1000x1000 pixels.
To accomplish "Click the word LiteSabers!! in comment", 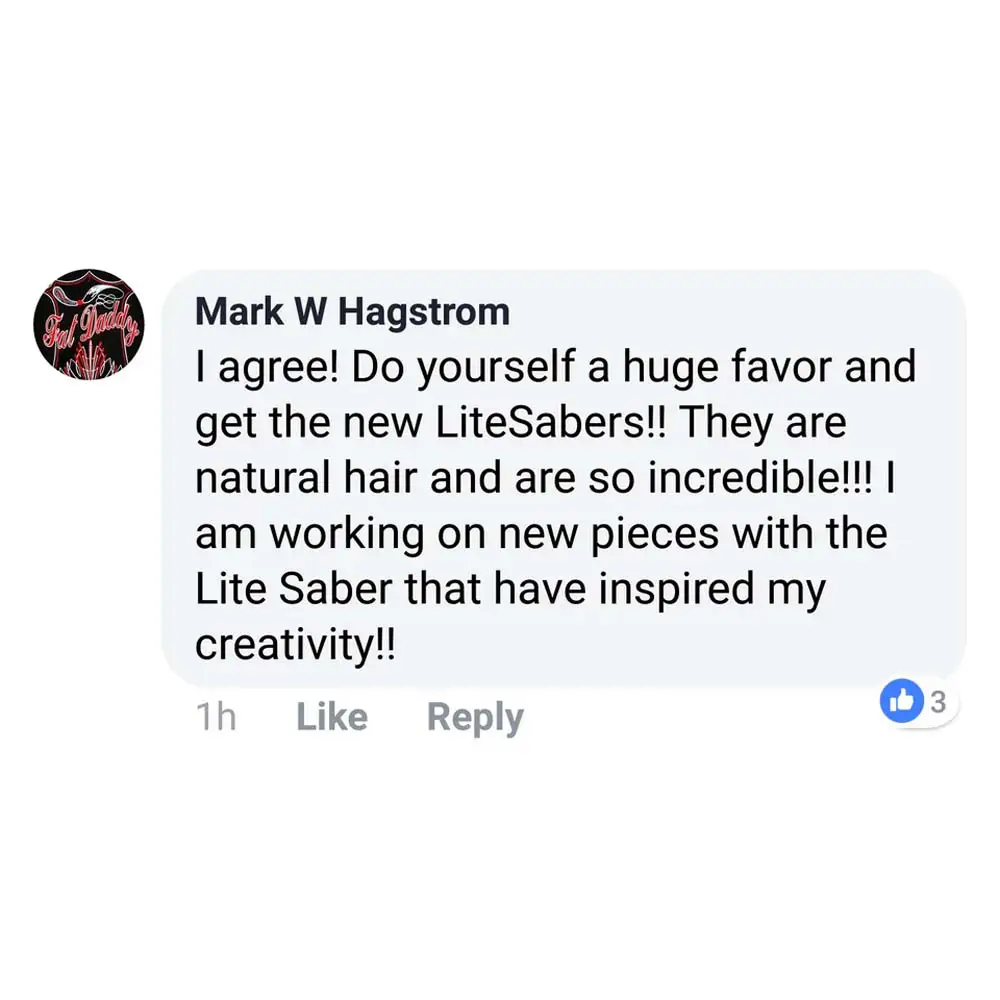I will coord(550,422).
